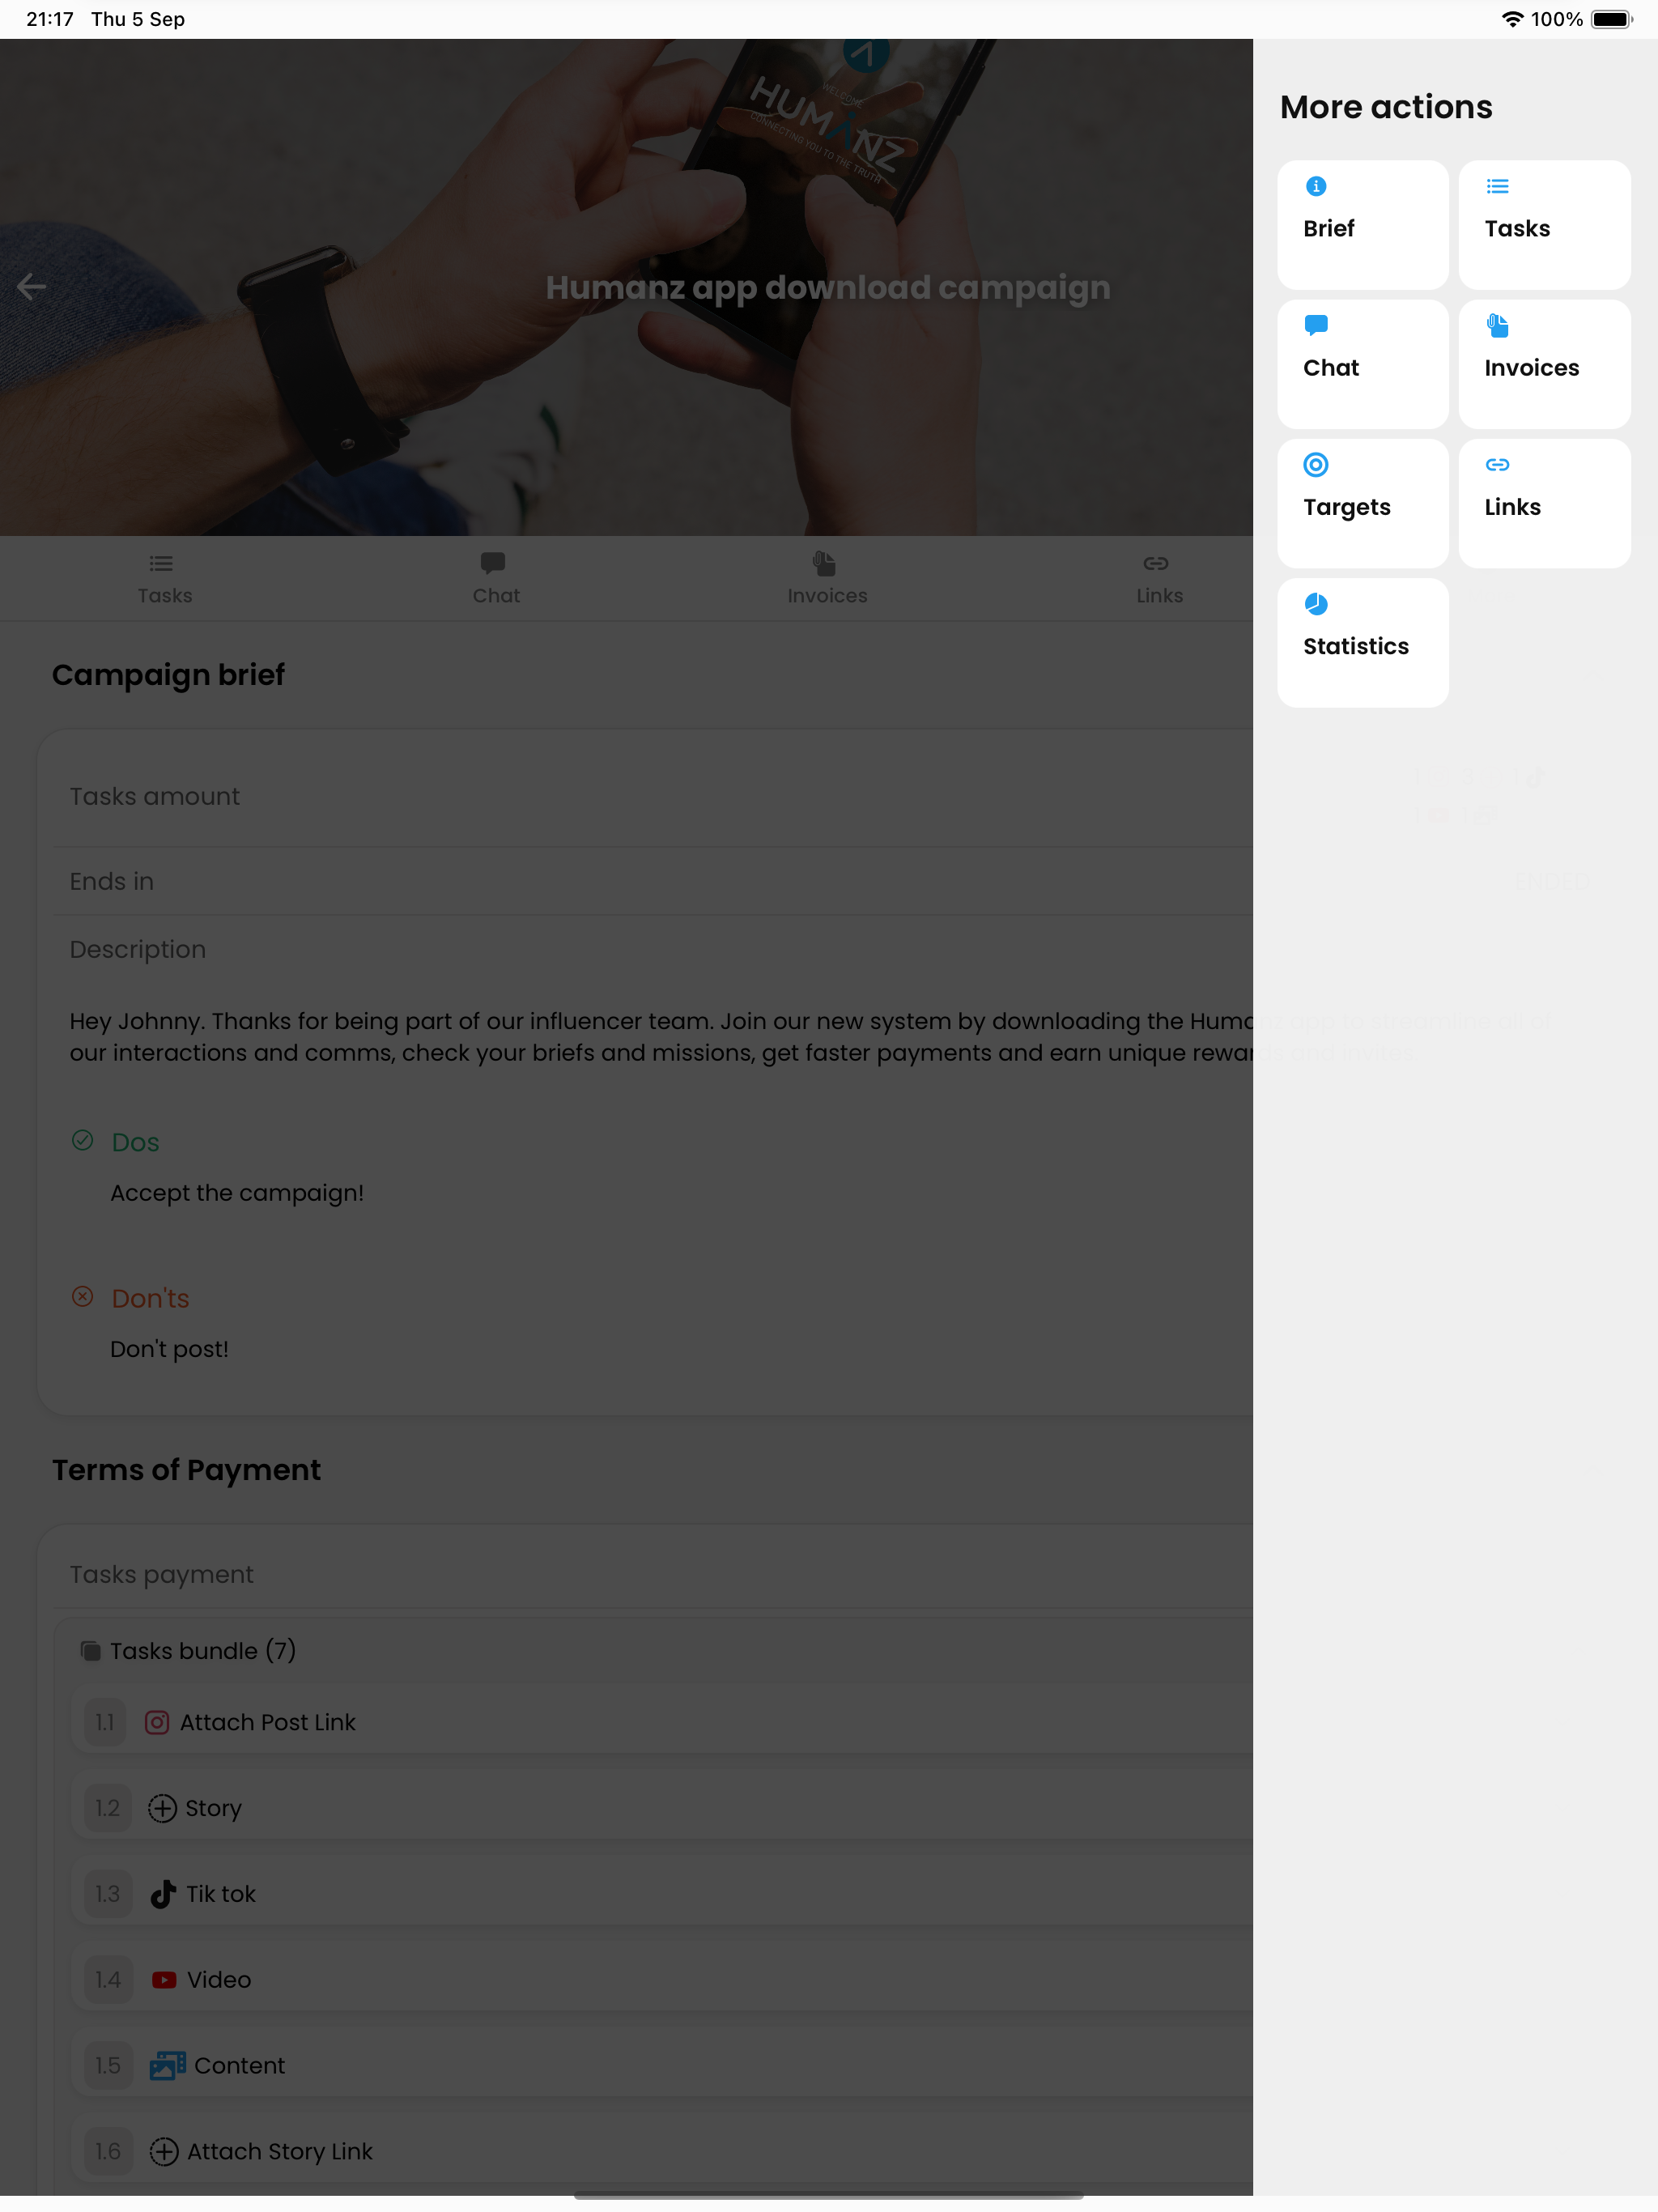The height and width of the screenshot is (2212, 1658).
Task: Switch to the Tasks tab under the banner
Action: point(164,578)
